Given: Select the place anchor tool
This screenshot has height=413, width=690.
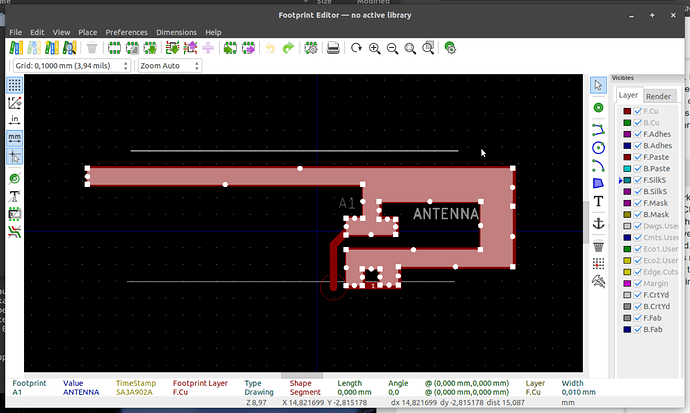Looking at the screenshot, I should tap(598, 223).
